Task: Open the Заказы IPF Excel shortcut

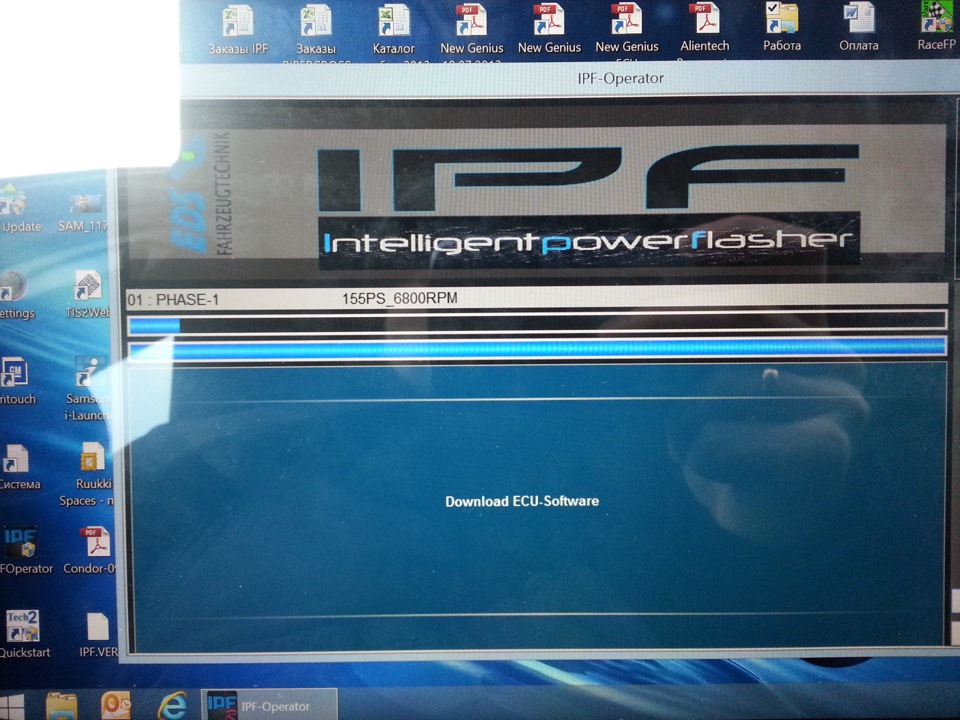Action: (238, 29)
